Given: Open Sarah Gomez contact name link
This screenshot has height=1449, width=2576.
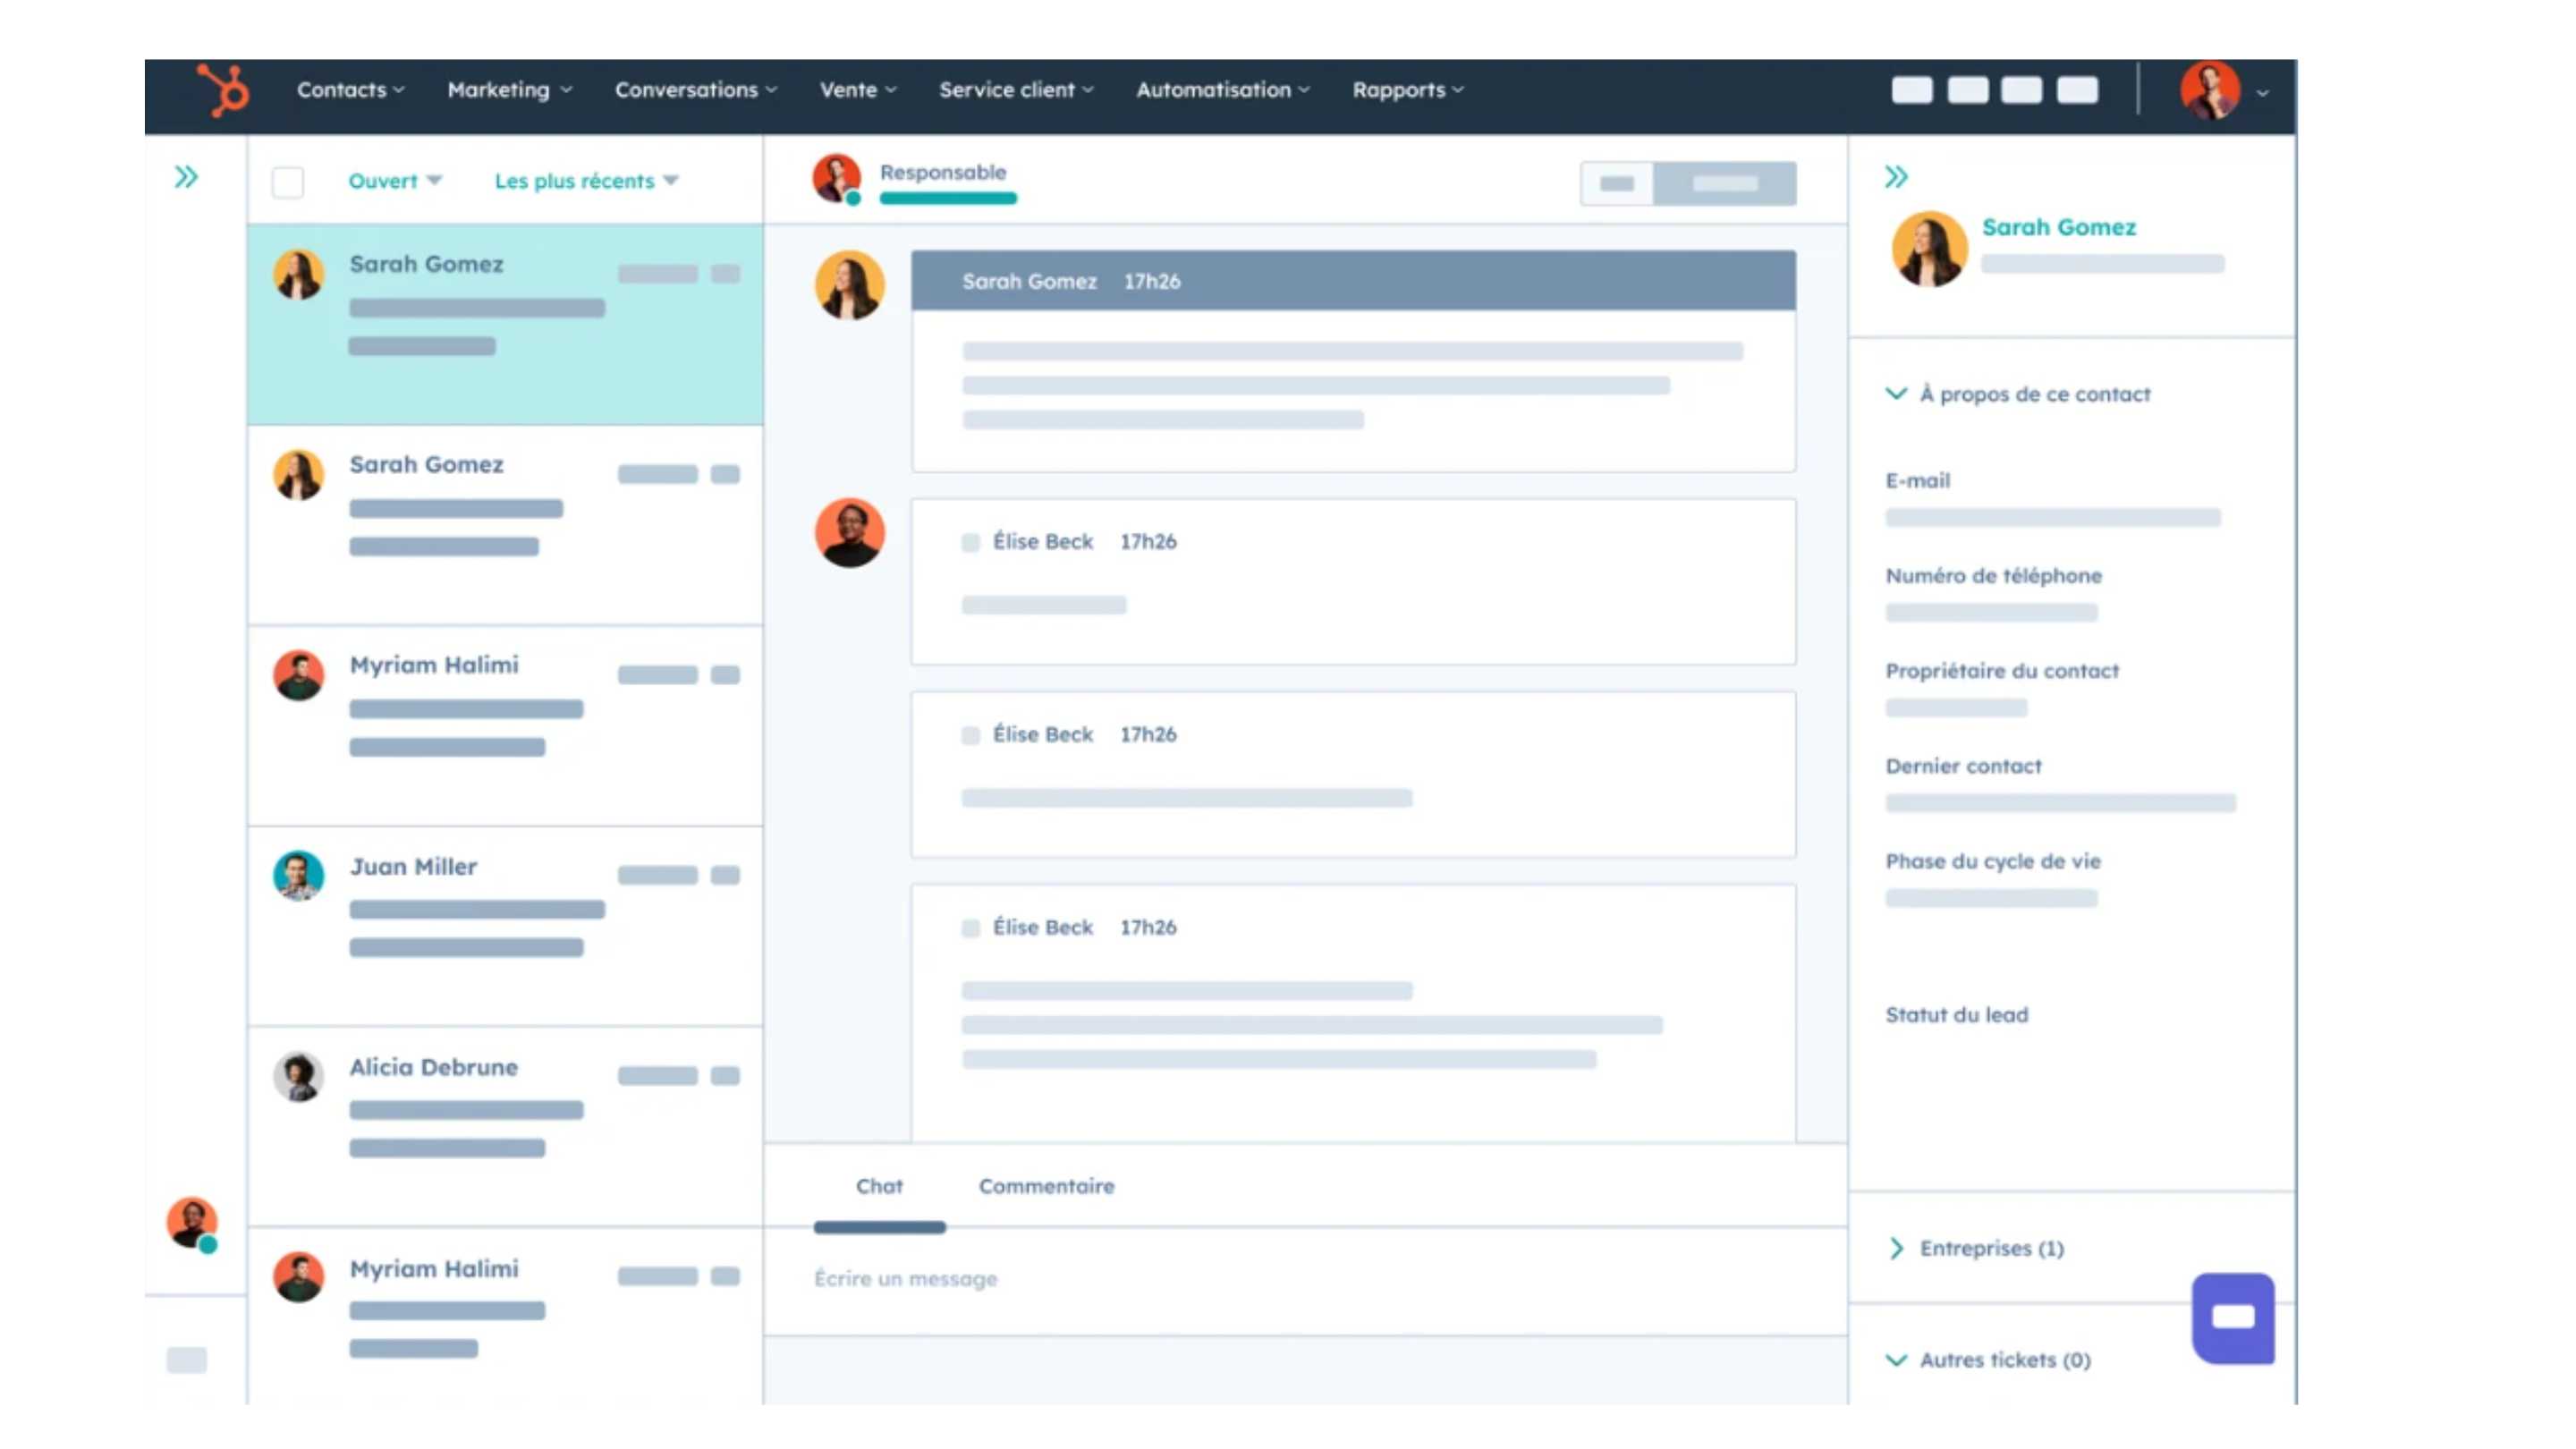Looking at the screenshot, I should (2058, 227).
